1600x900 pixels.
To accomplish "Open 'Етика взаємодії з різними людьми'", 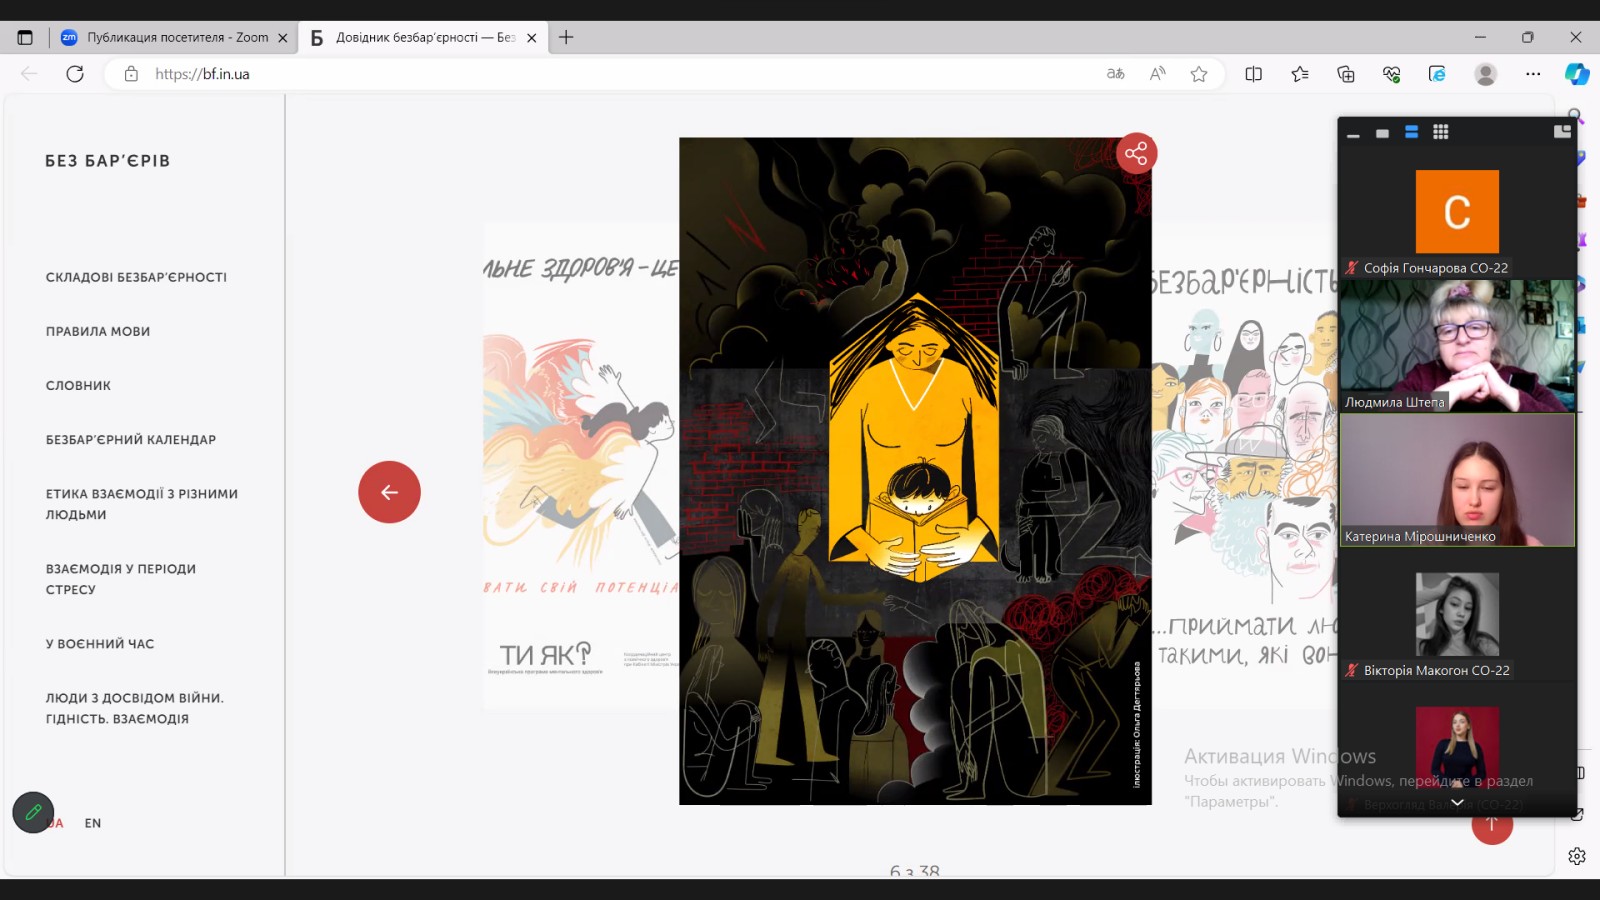I will coord(142,504).
